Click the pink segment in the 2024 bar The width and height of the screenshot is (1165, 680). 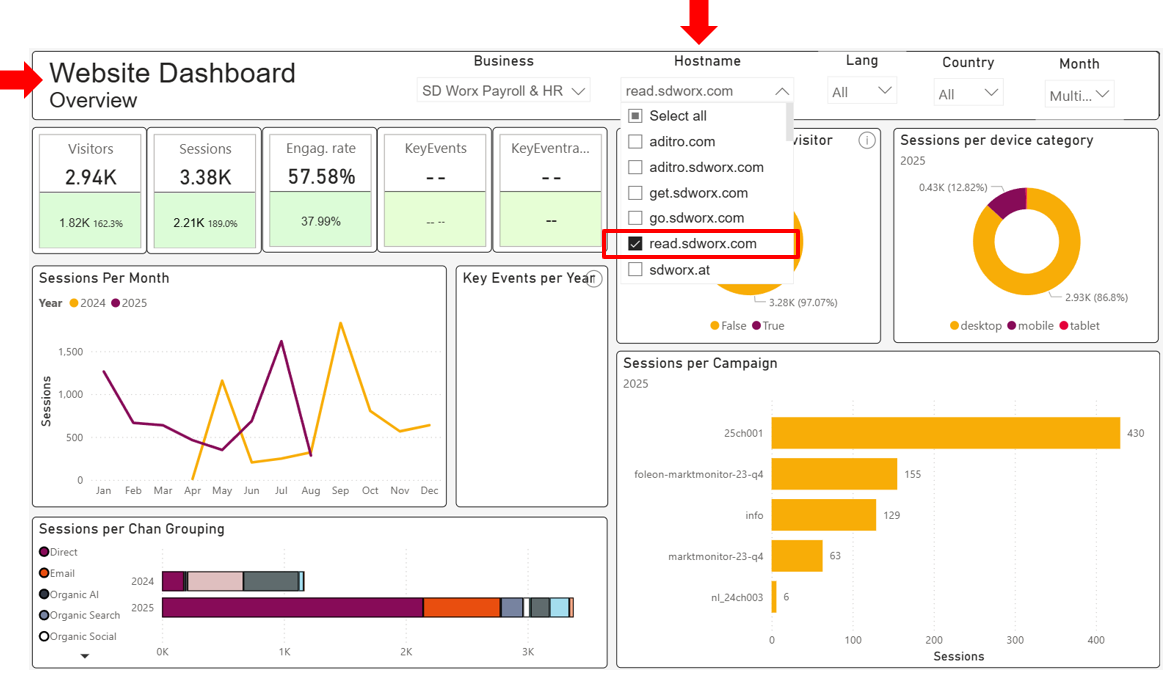click(x=215, y=581)
